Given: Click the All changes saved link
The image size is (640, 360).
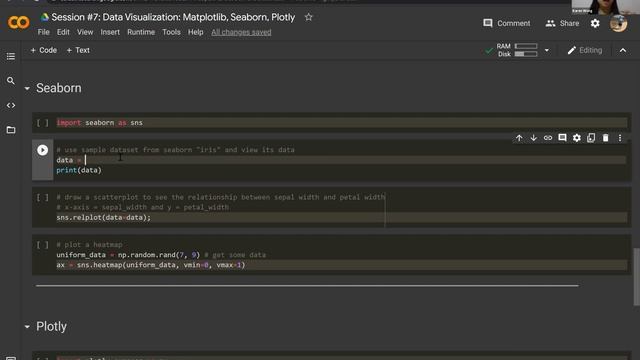Looking at the screenshot, I should [241, 32].
